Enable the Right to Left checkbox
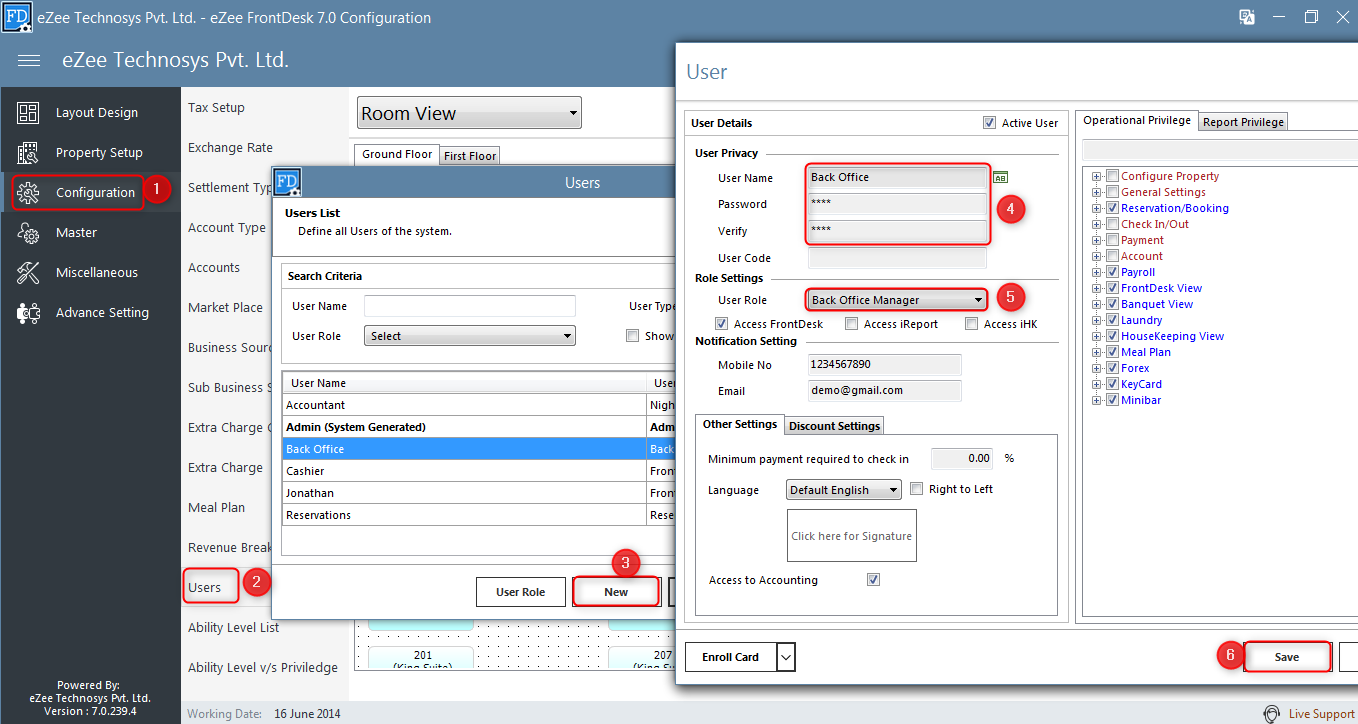 pyautogui.click(x=916, y=489)
